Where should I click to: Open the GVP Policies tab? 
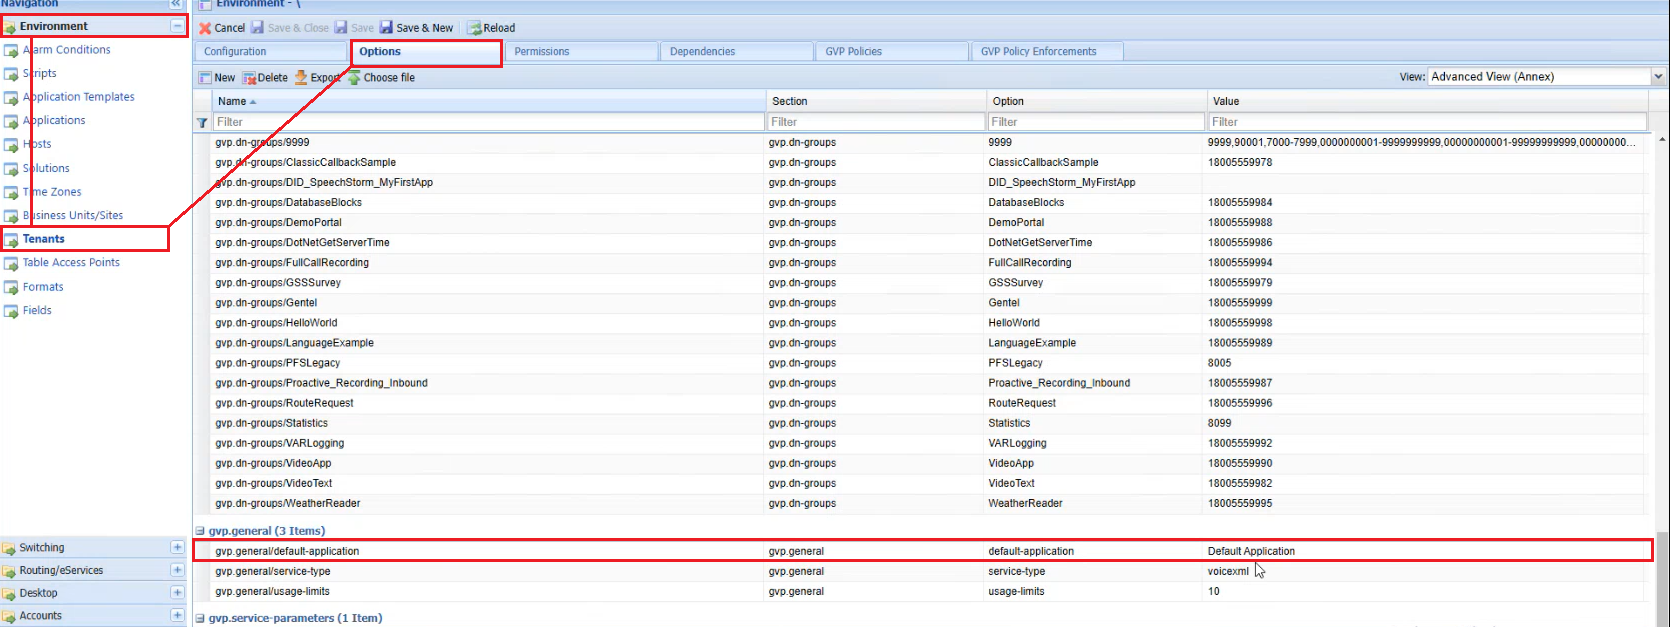tap(853, 52)
